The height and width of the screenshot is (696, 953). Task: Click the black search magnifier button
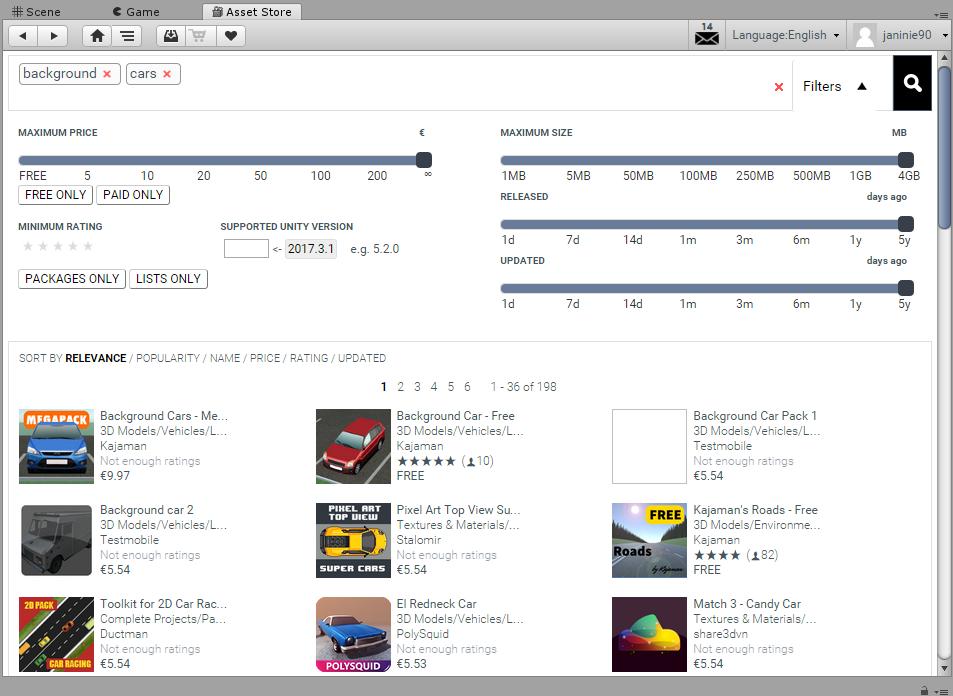click(912, 83)
